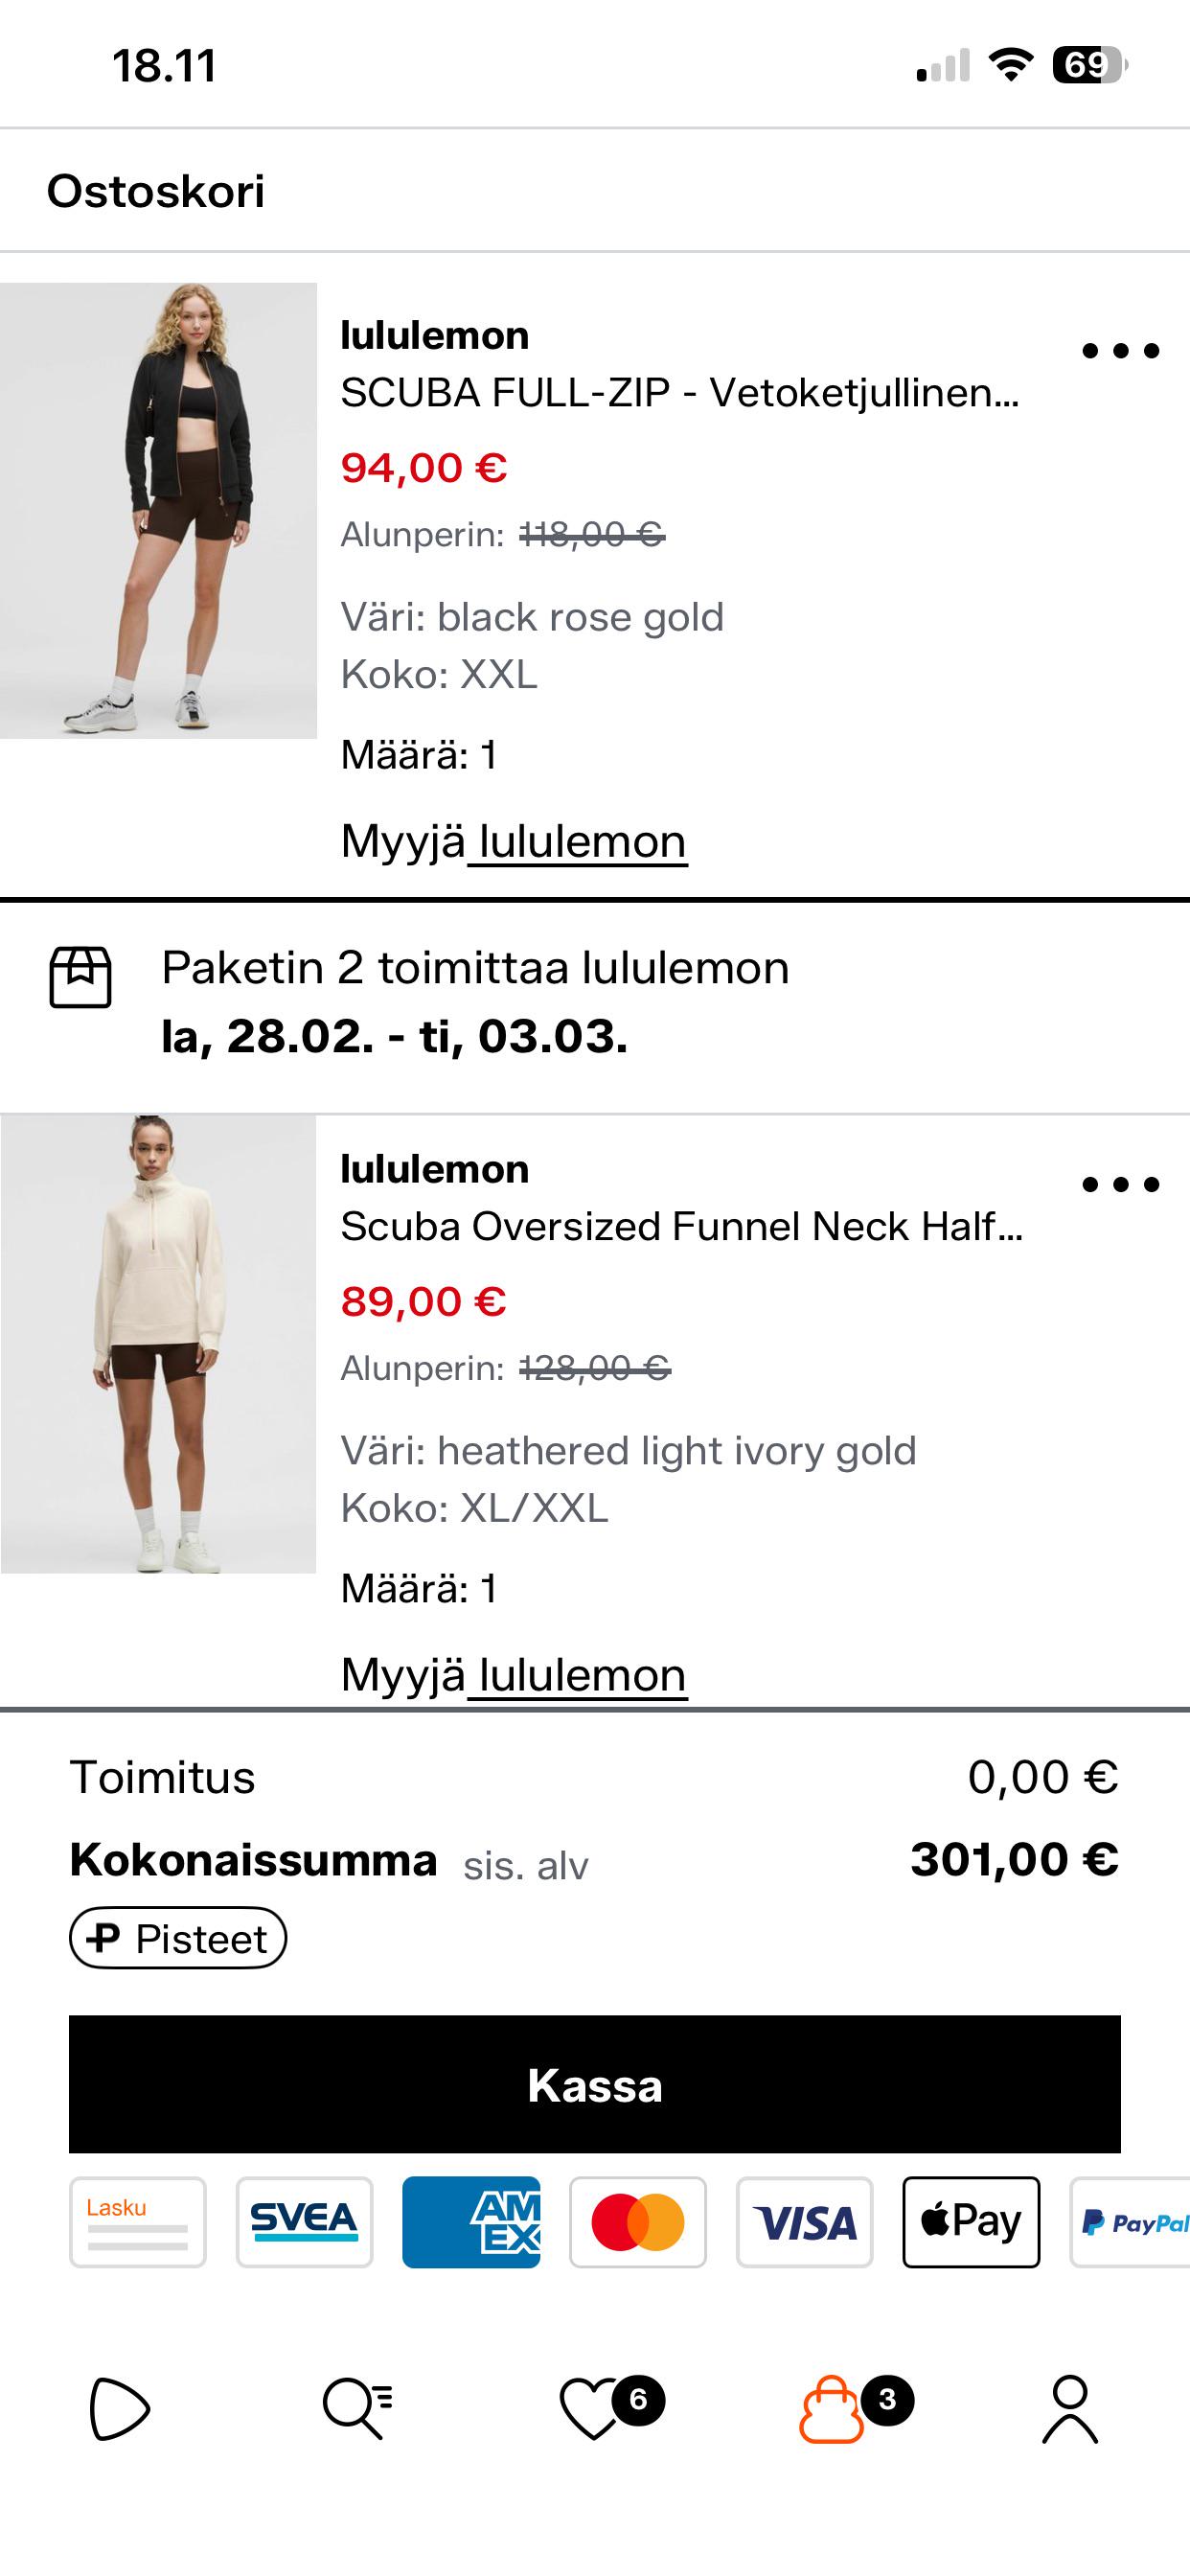This screenshot has height=2576, width=1190.
Task: Open options menu for Scuba Full-Zip item
Action: click(x=1120, y=351)
